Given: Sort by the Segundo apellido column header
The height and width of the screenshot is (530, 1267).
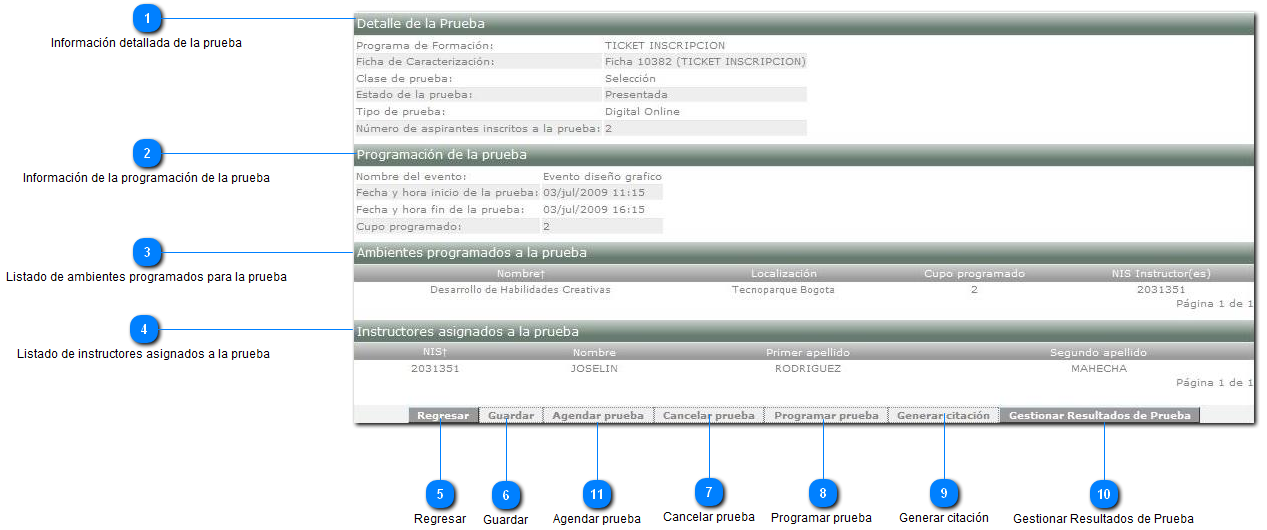Looking at the screenshot, I should pyautogui.click(x=1098, y=353).
